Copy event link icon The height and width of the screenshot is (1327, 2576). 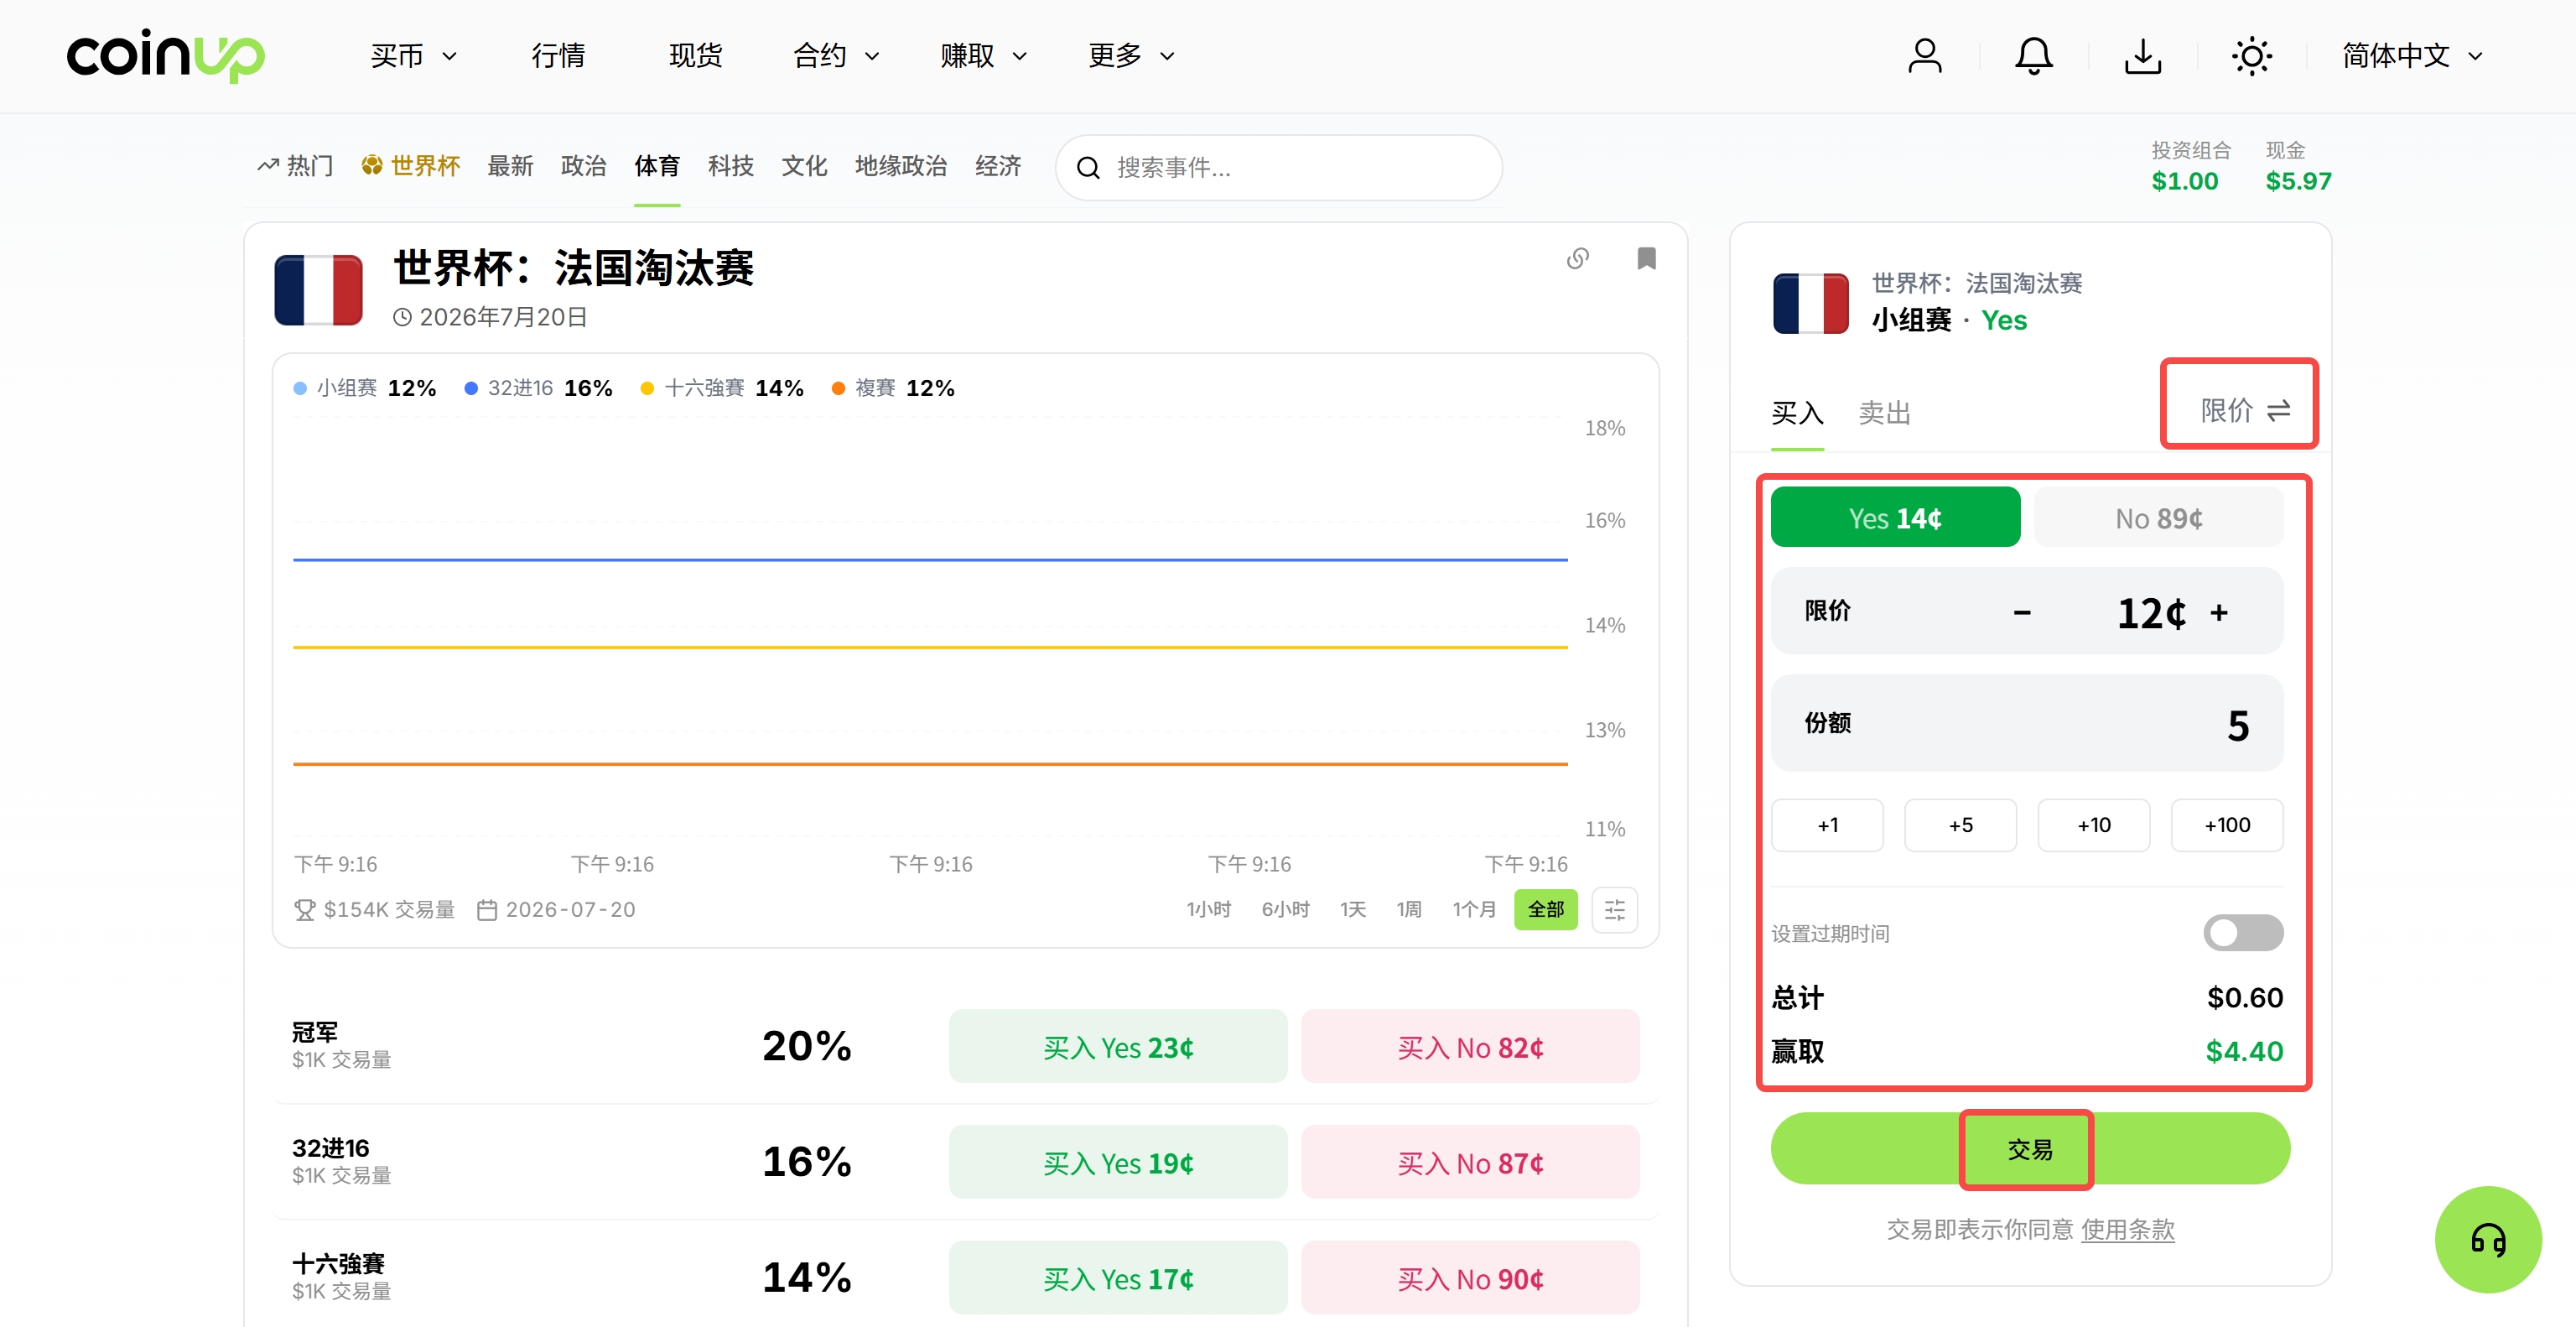click(x=1577, y=259)
